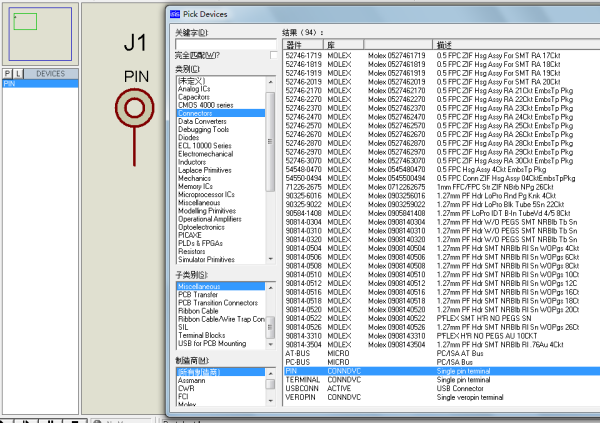600x423 pixels.
Task: Click the P pick-devices button
Action: (7, 74)
